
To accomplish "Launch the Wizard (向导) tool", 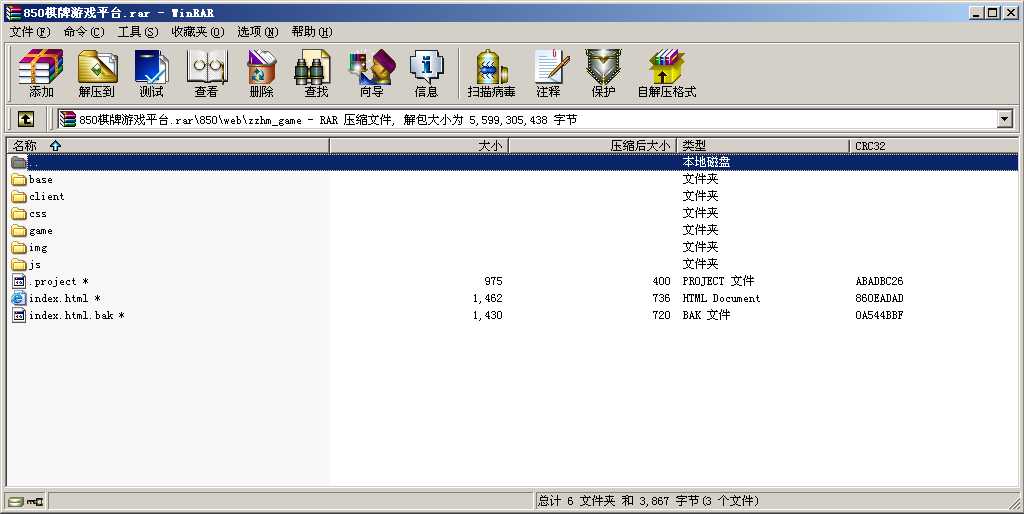I will coord(372,73).
